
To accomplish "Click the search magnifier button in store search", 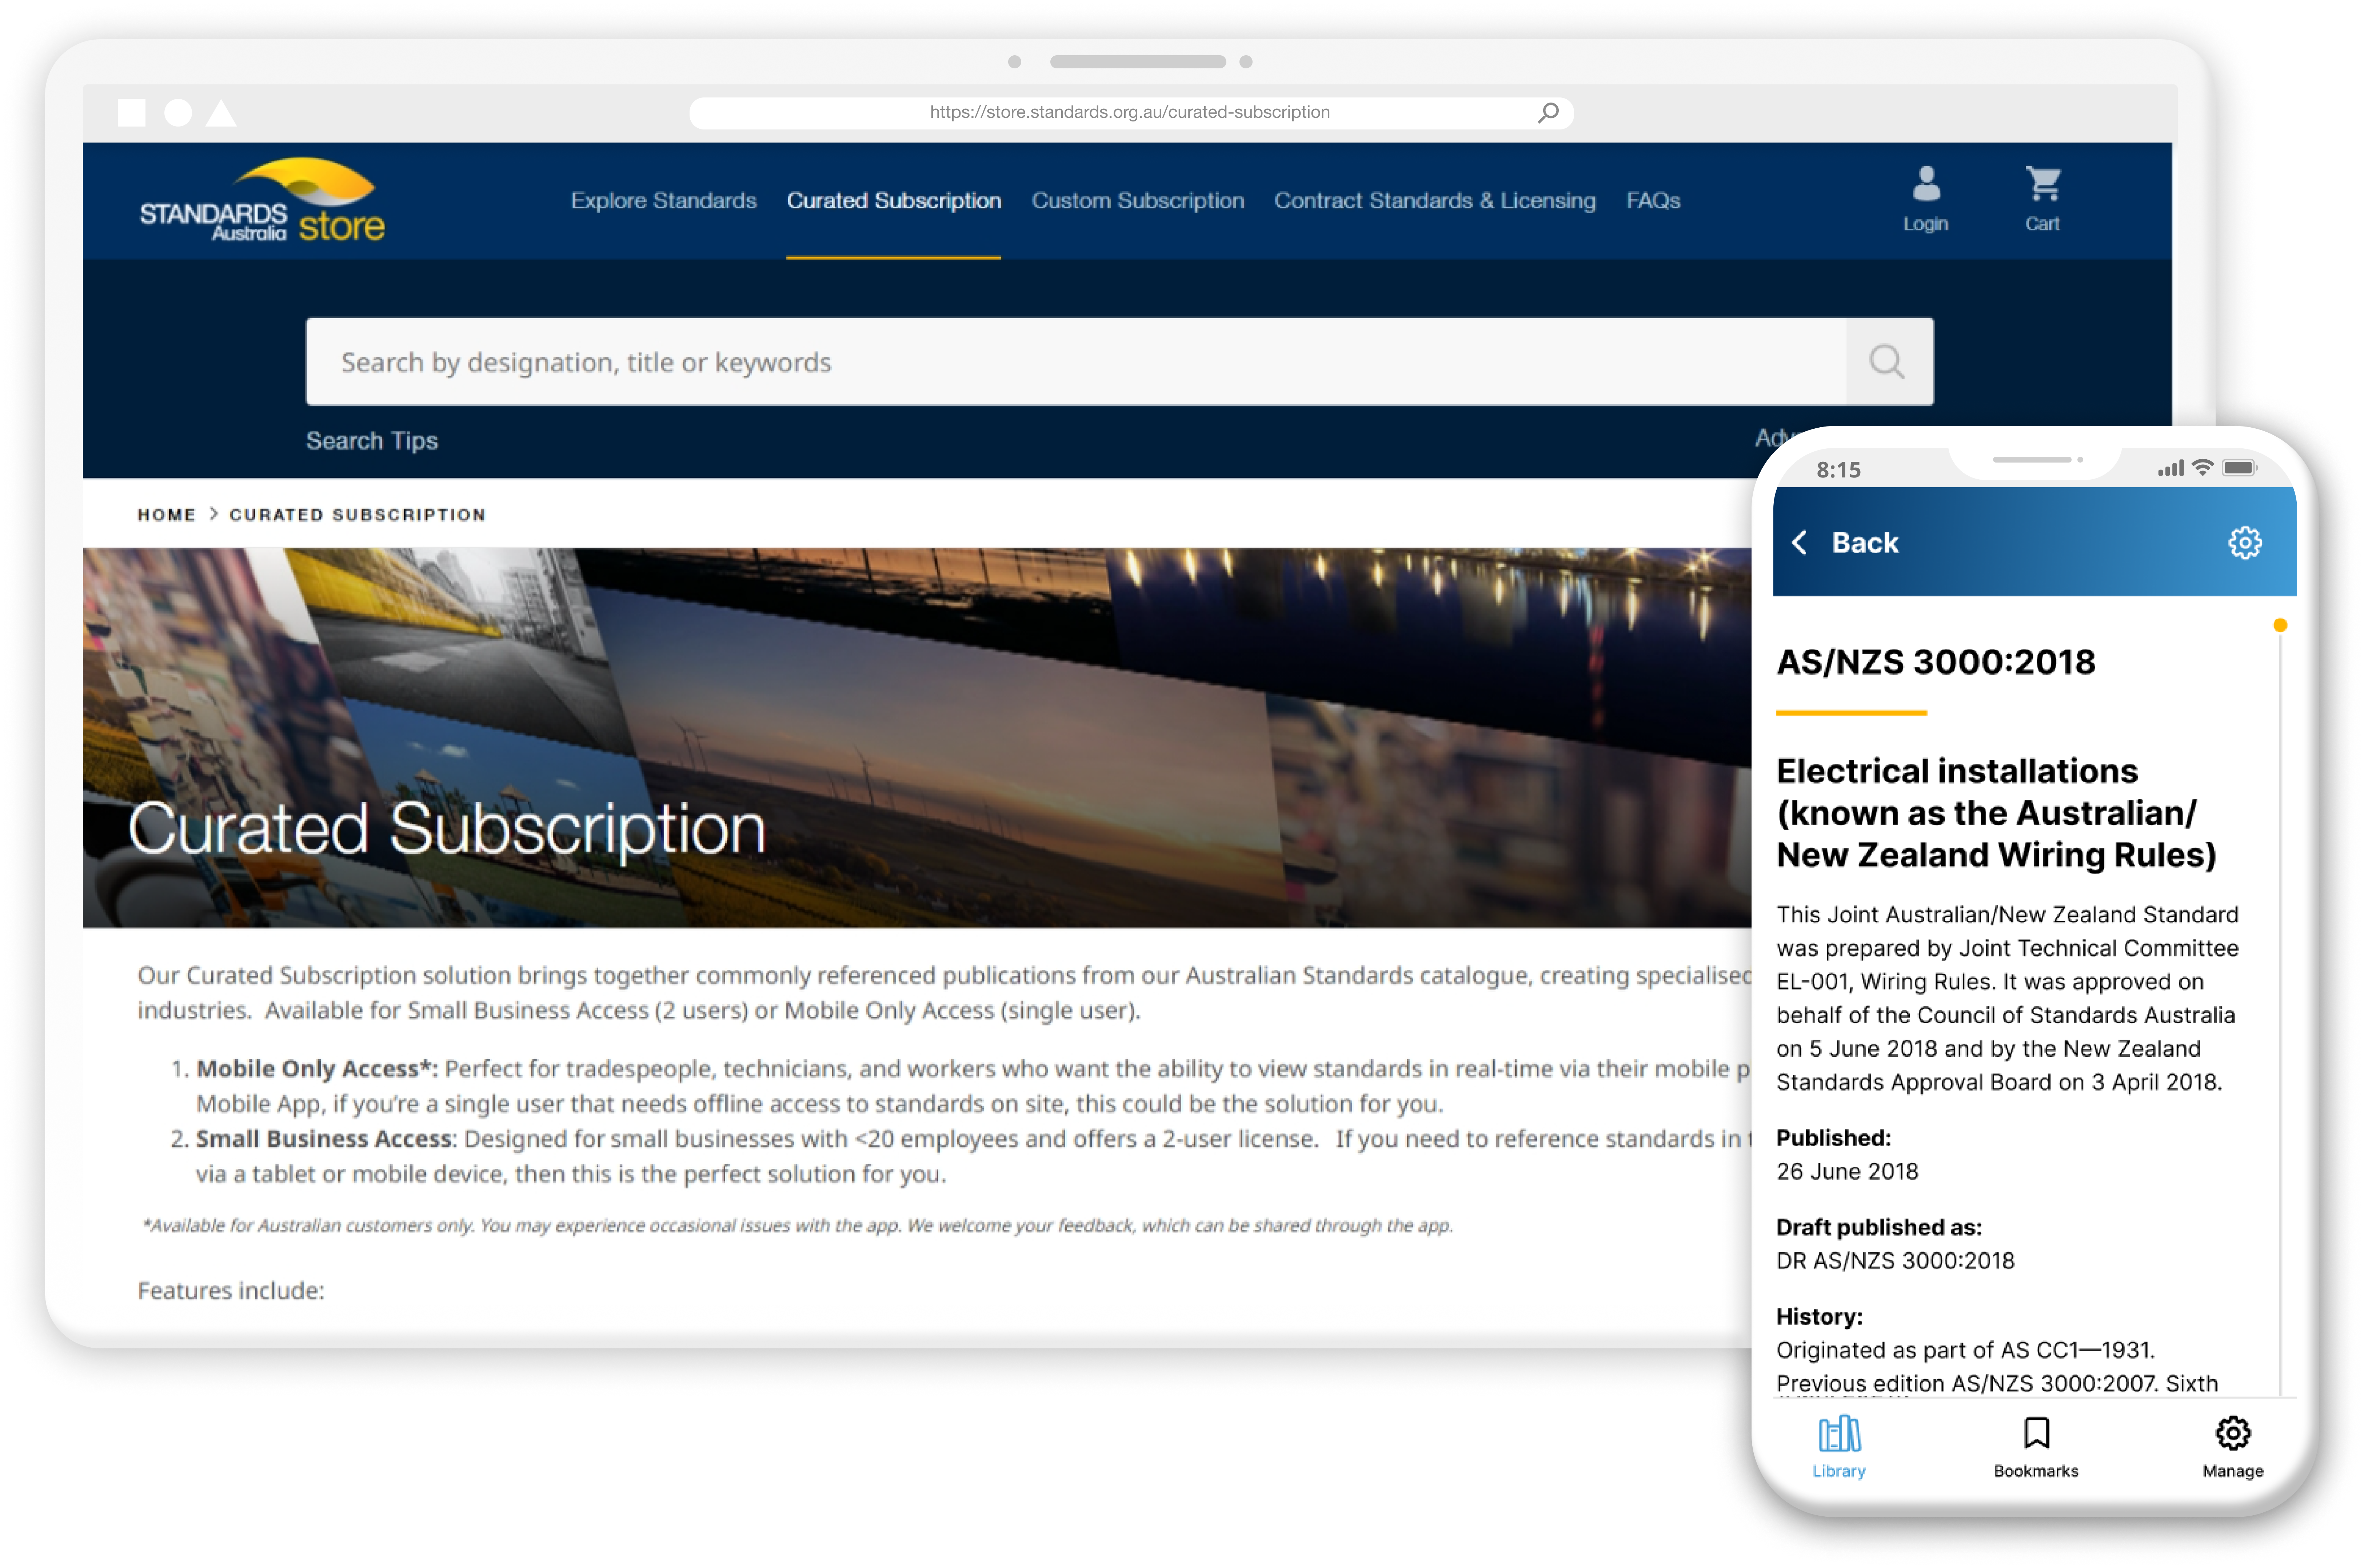I will coord(1888,362).
